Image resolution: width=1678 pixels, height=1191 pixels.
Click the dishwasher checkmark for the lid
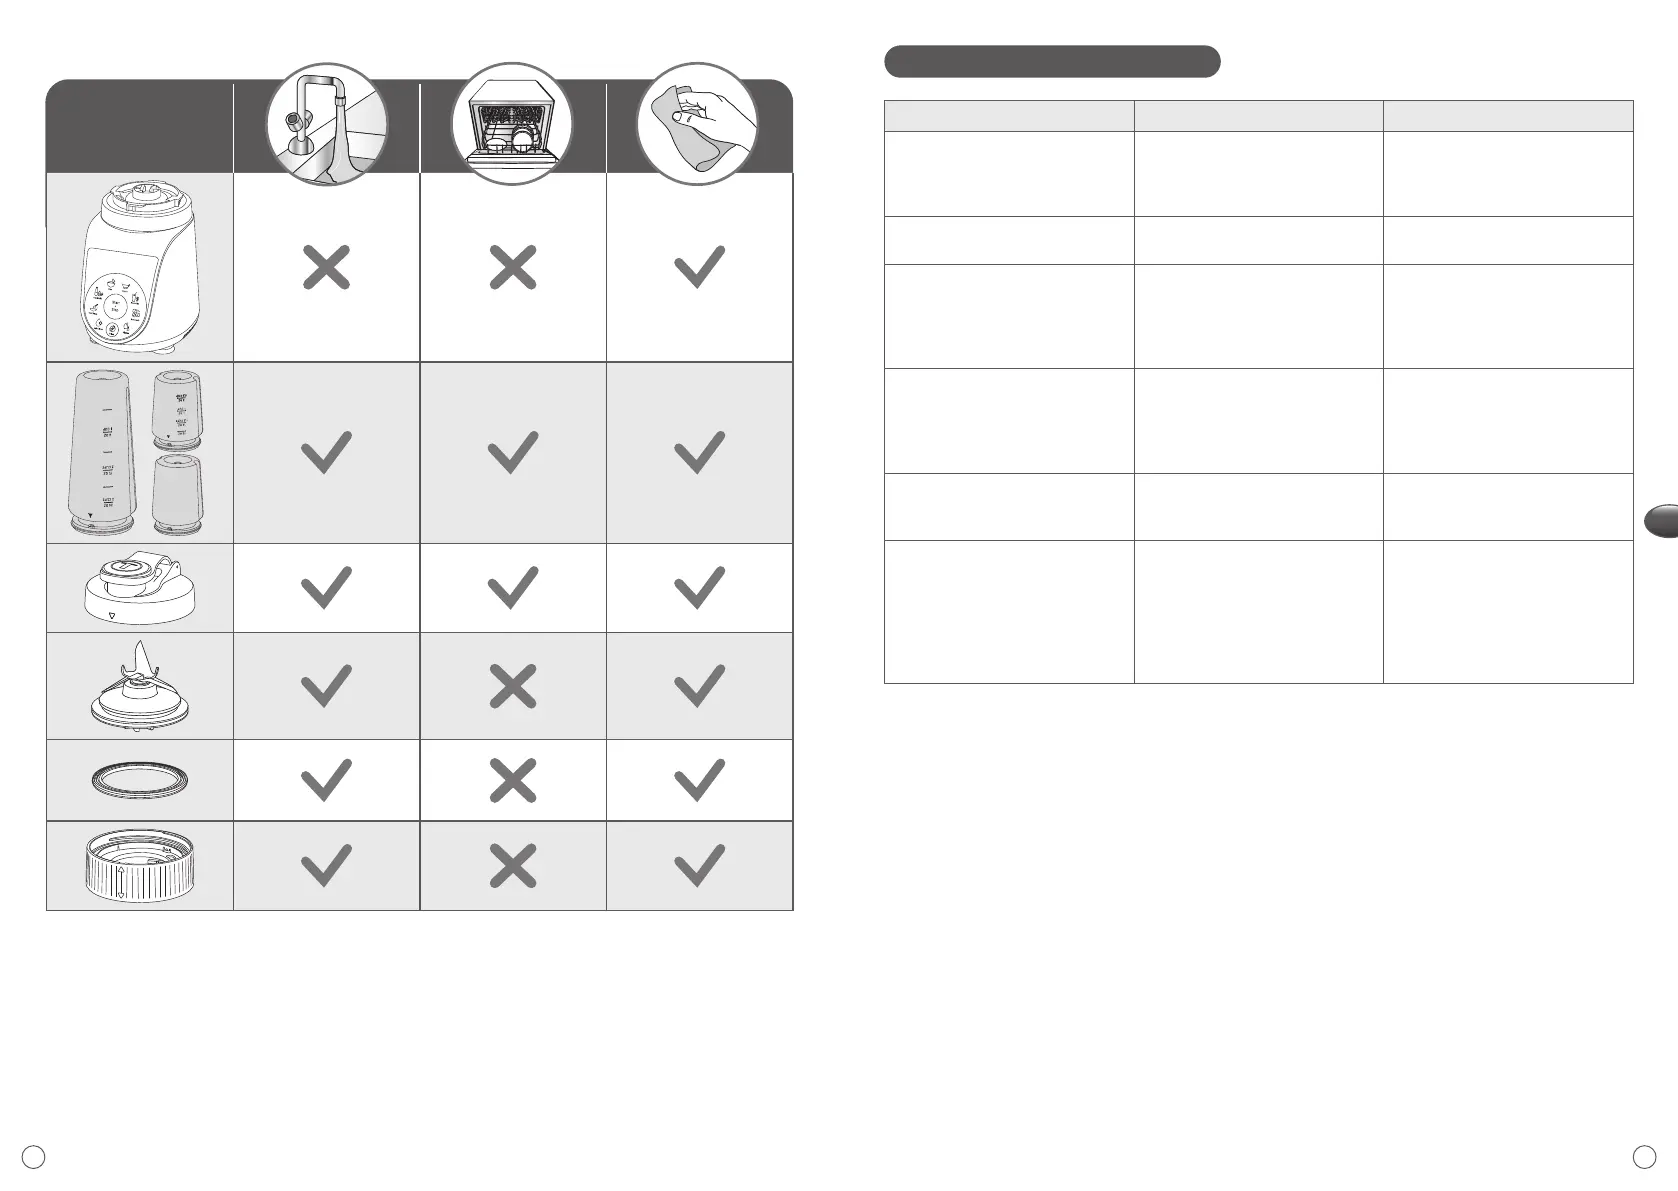[512, 588]
